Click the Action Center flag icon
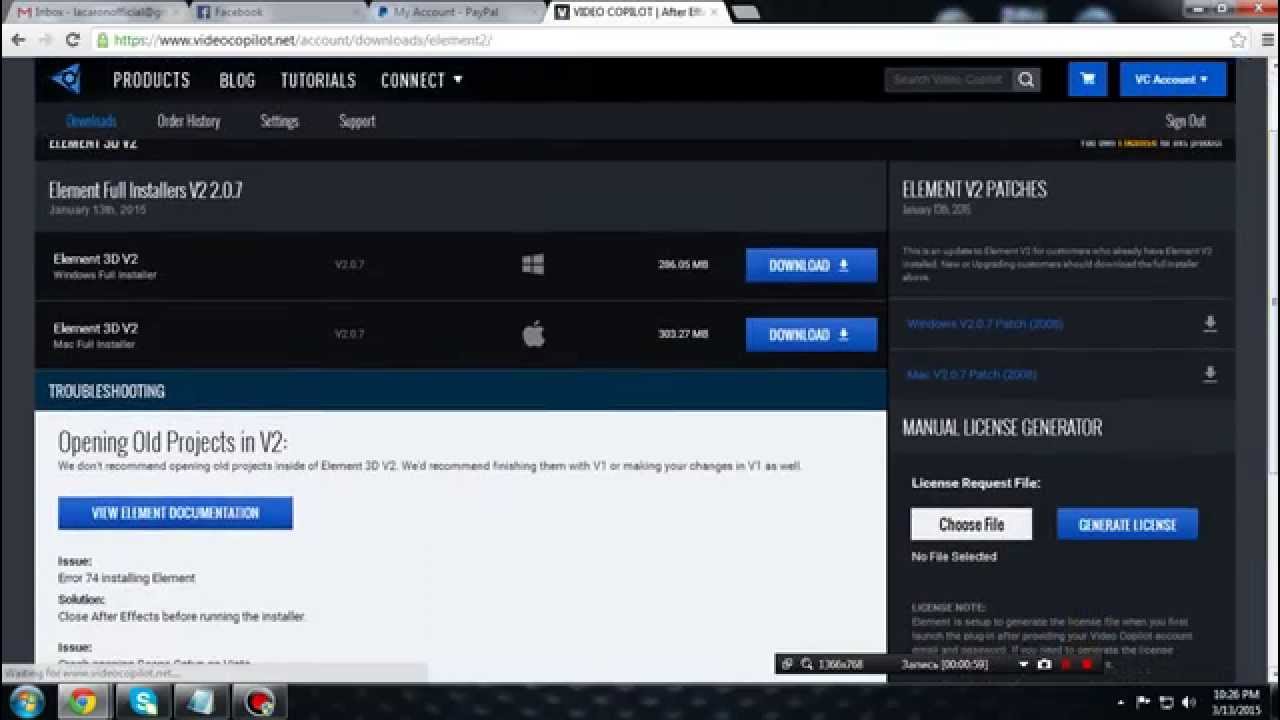1280x720 pixels. (x=1144, y=702)
